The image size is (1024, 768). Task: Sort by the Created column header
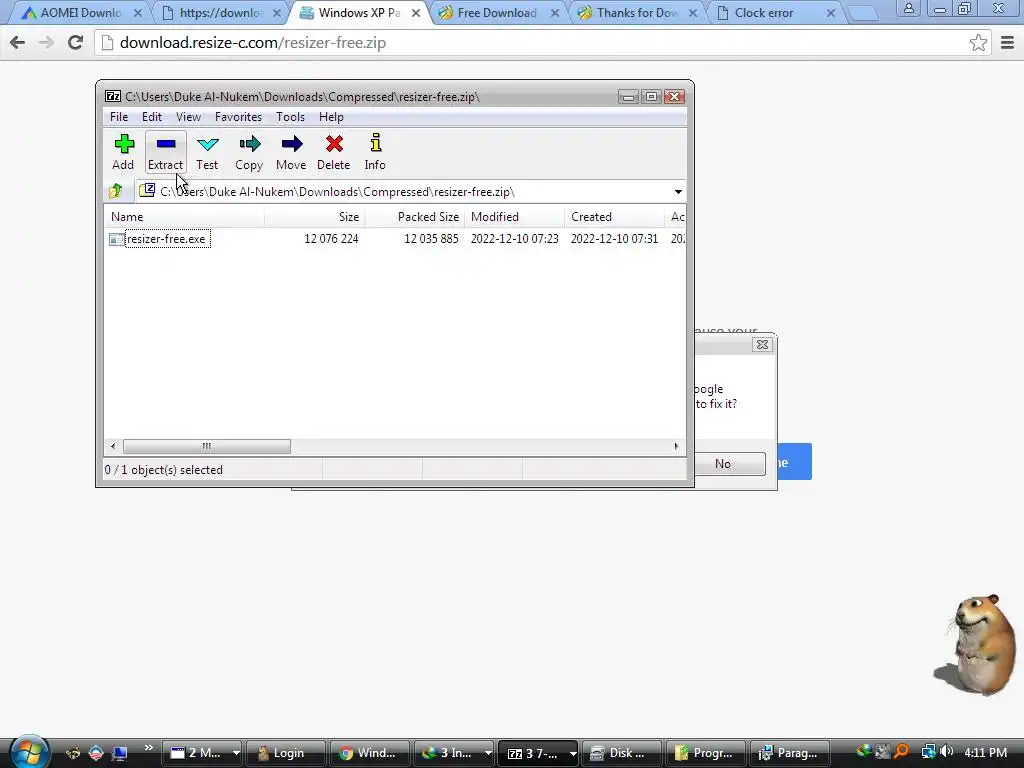point(614,217)
